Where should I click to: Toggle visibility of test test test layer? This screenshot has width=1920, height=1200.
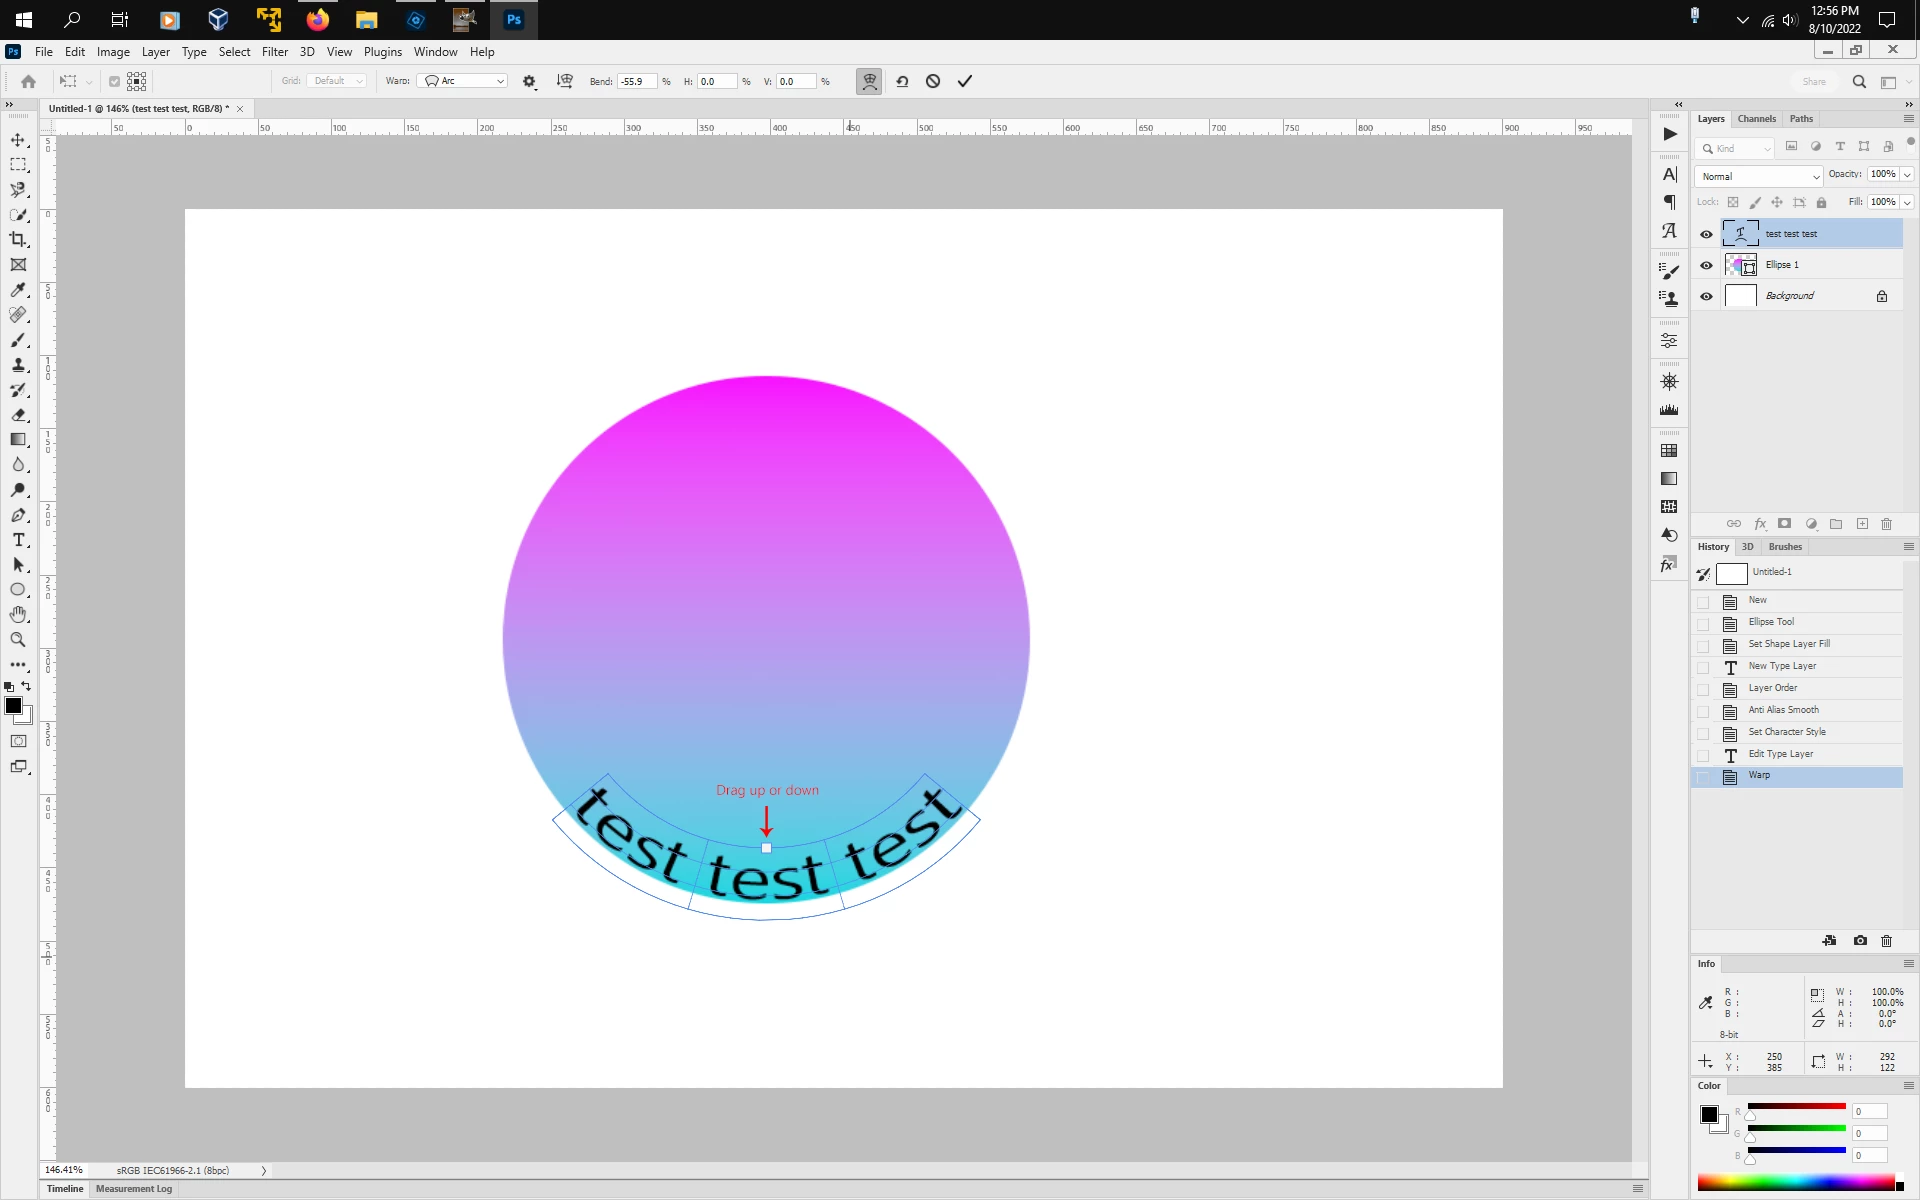1706,234
